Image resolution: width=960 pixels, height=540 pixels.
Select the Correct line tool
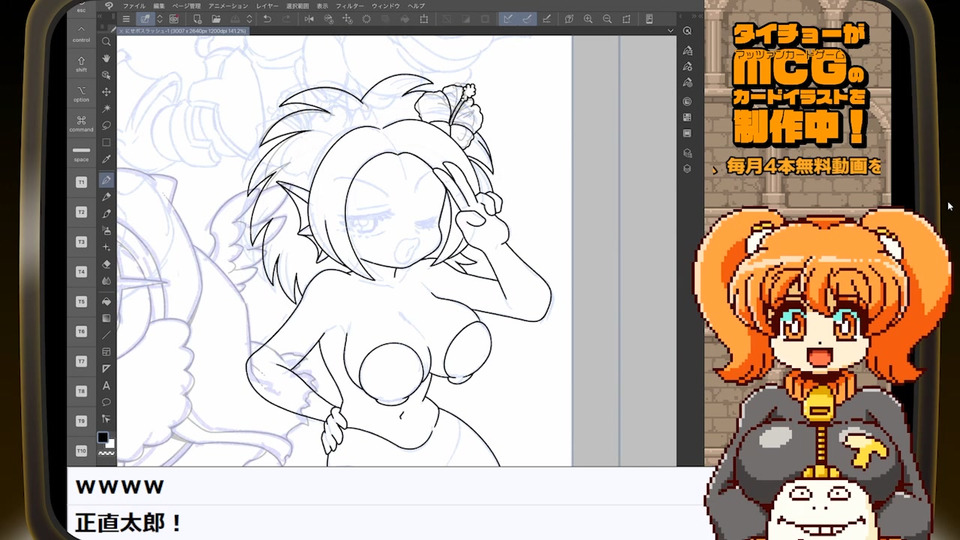click(106, 419)
